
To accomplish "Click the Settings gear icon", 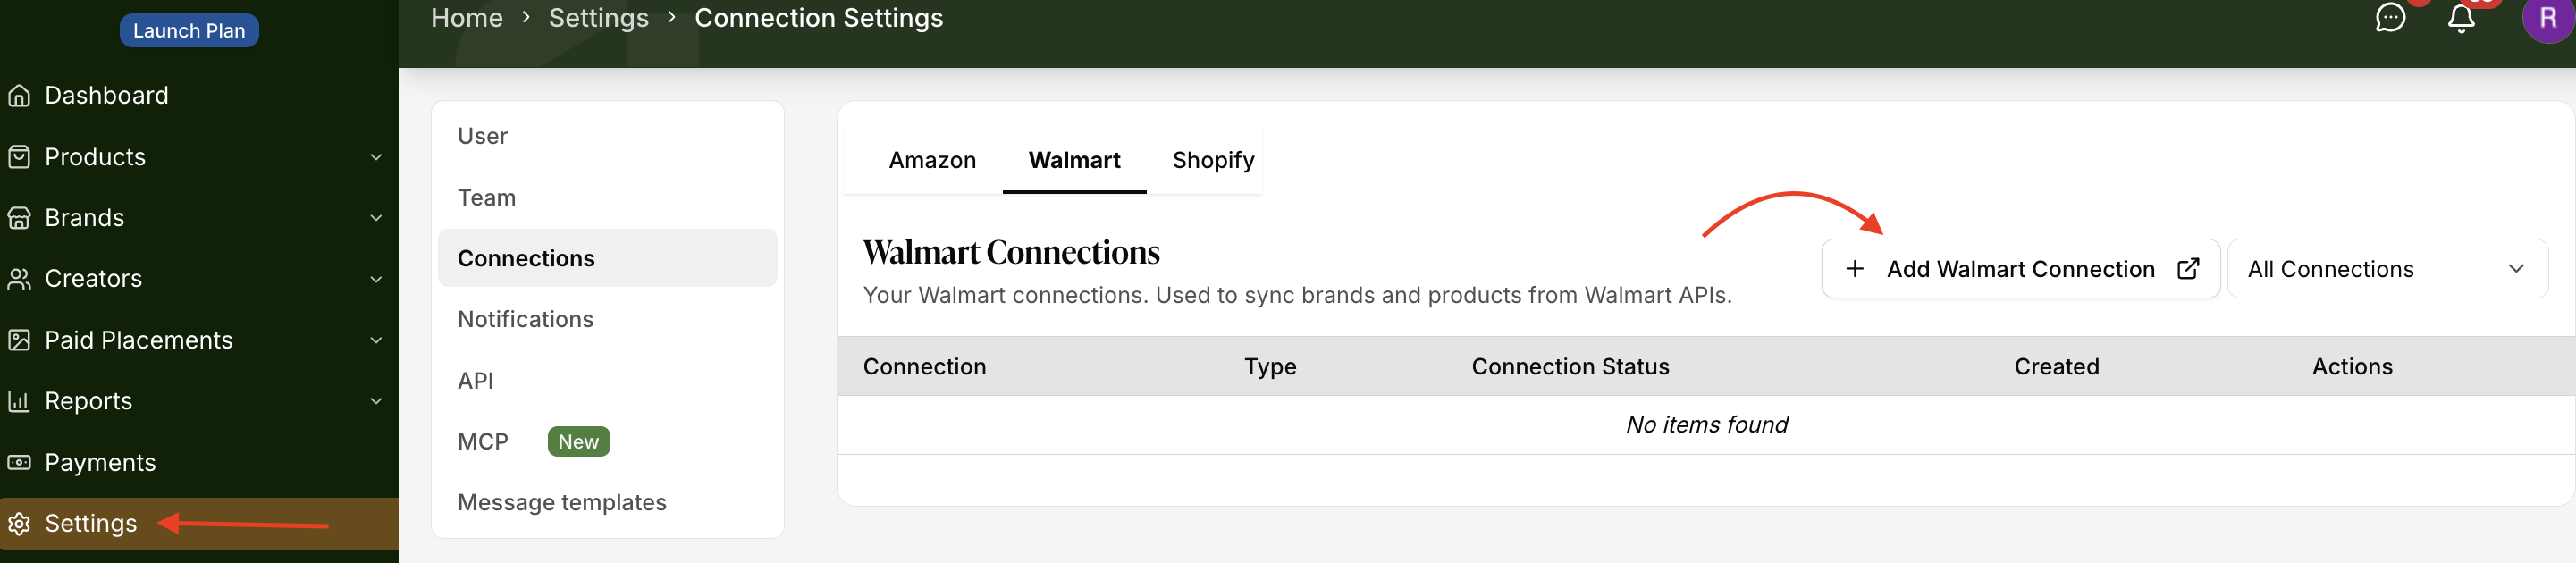I will tap(19, 524).
